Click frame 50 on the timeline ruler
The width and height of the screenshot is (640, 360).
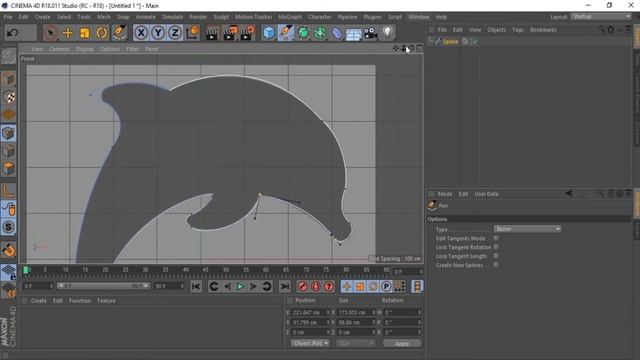tap(226, 270)
